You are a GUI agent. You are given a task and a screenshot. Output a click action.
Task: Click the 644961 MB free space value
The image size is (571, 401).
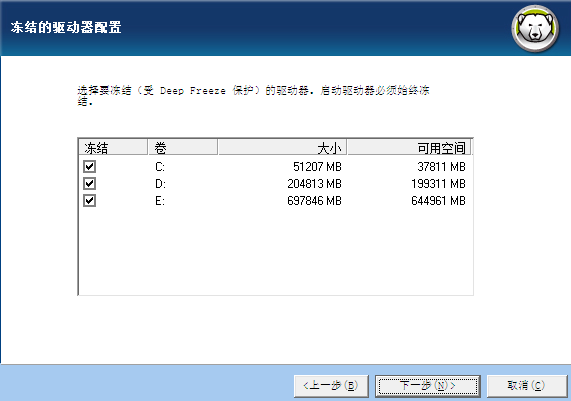438,201
